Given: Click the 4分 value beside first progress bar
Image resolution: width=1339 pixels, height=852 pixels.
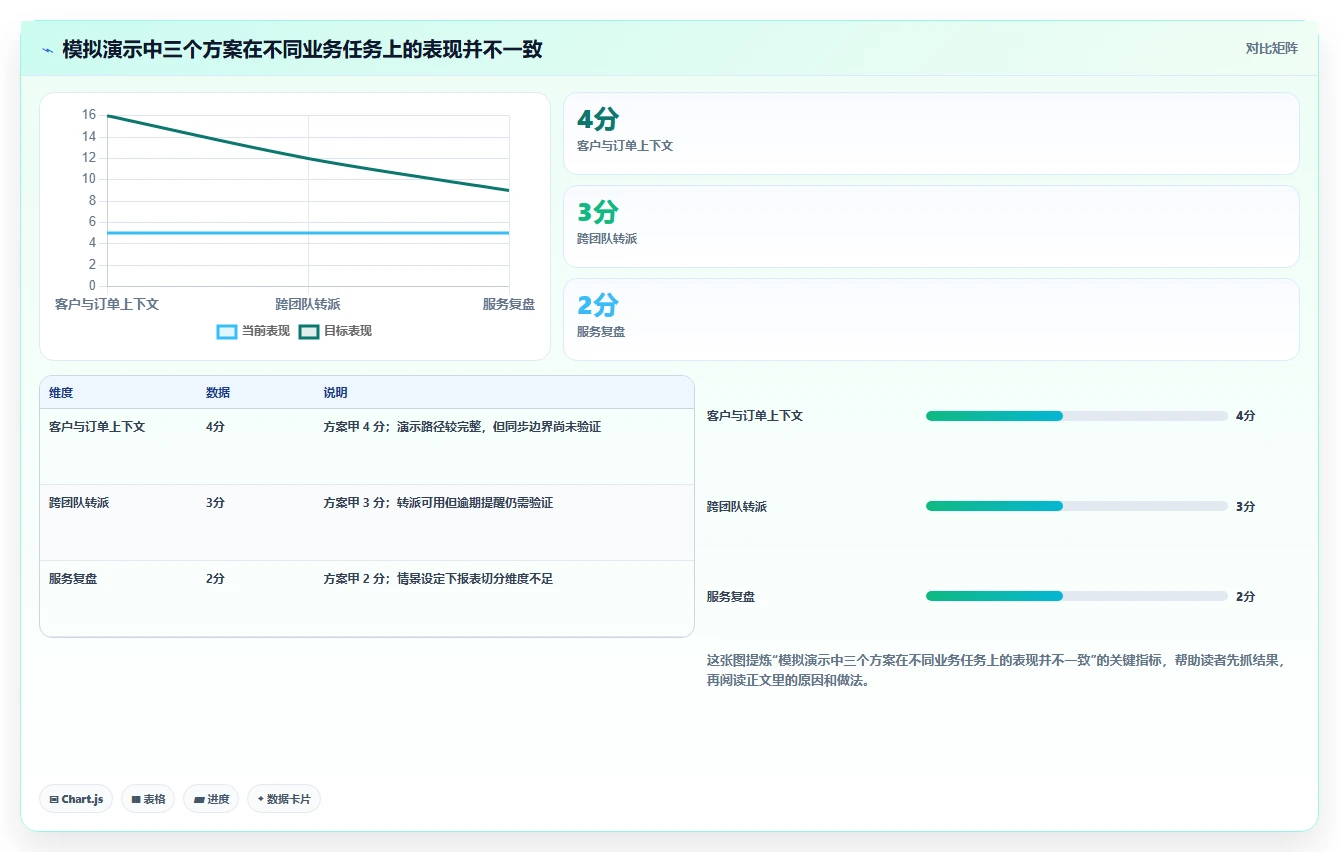Looking at the screenshot, I should [1245, 416].
